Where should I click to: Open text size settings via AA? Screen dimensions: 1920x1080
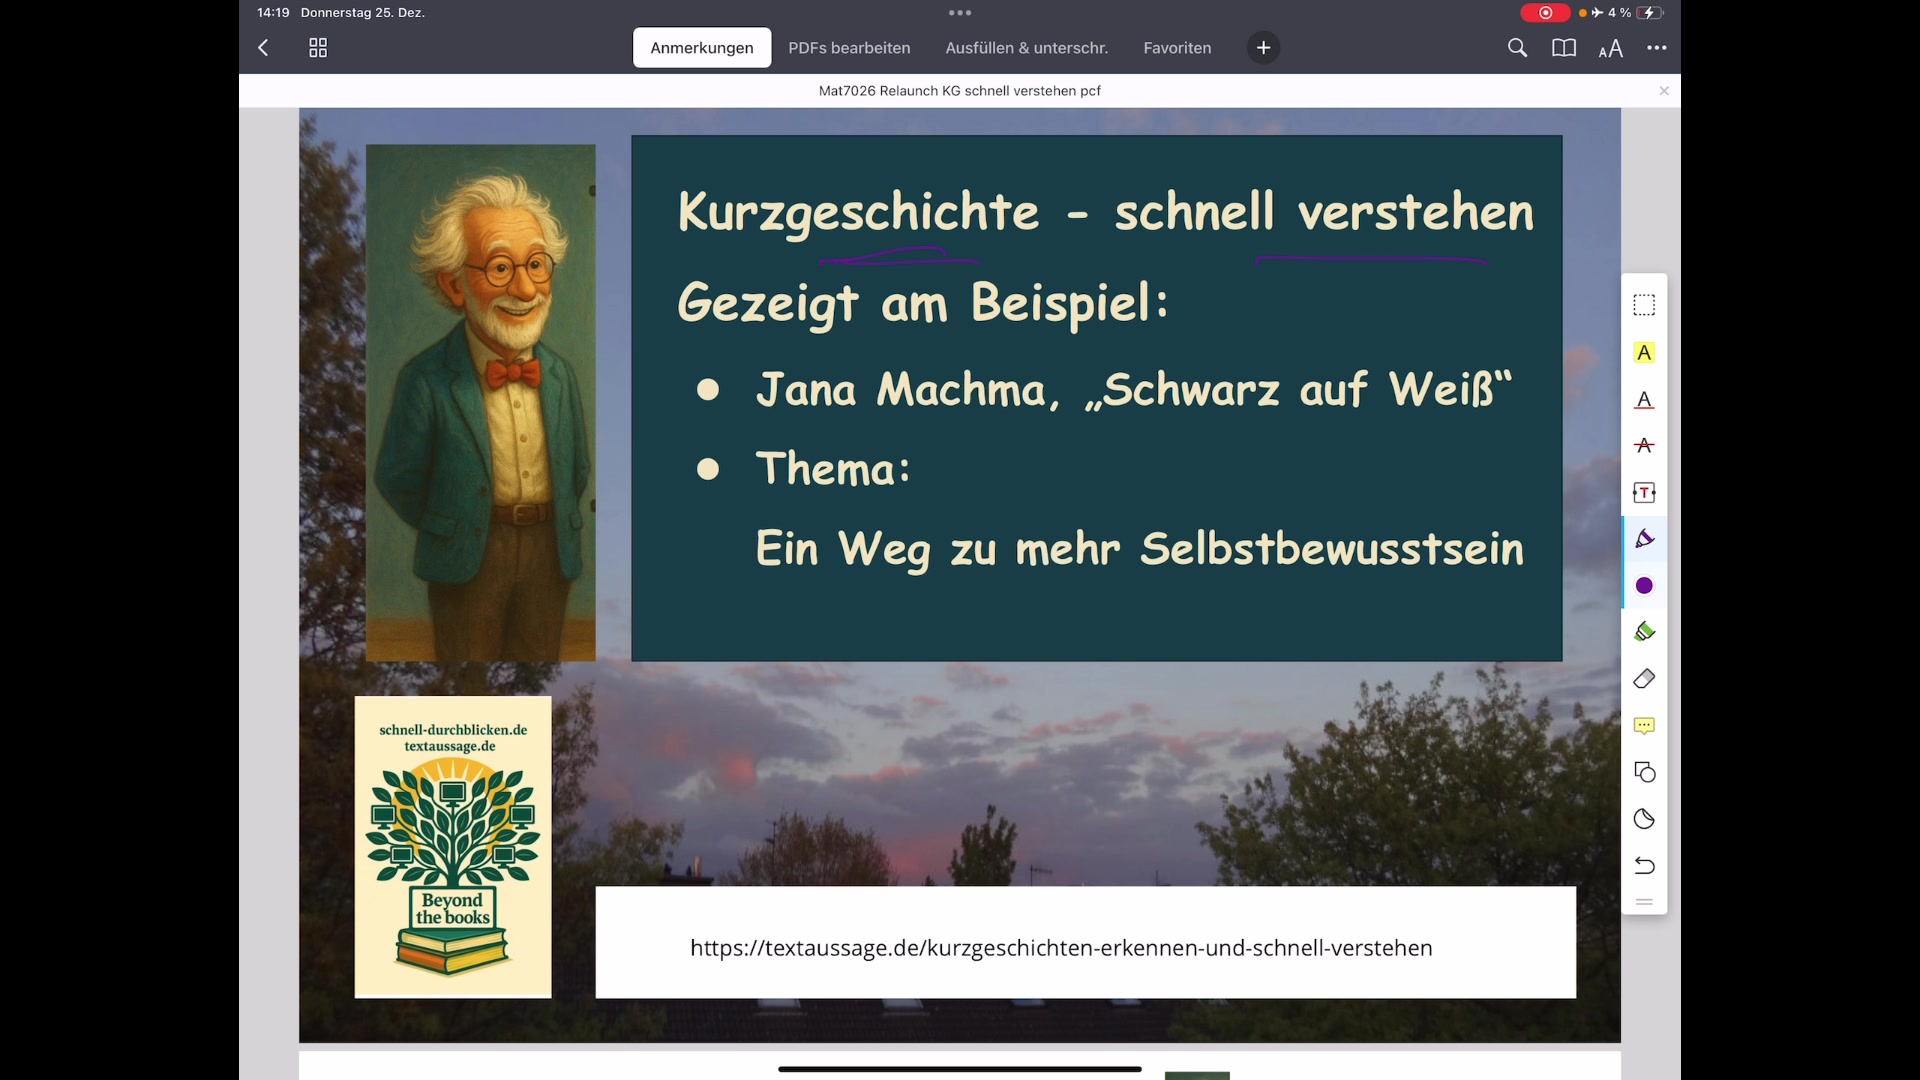pos(1611,47)
